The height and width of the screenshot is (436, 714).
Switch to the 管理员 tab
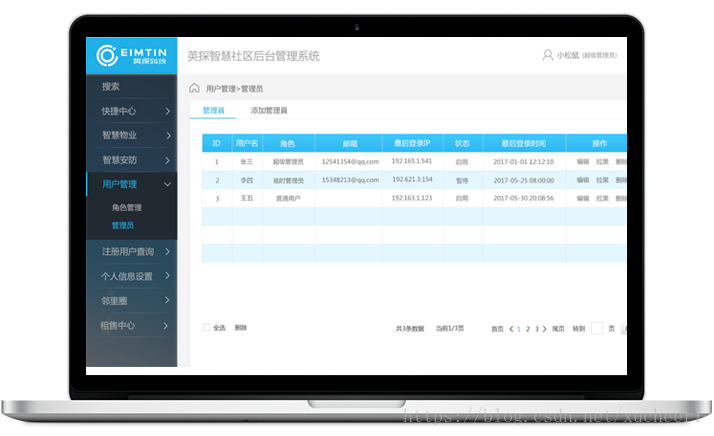(x=213, y=110)
